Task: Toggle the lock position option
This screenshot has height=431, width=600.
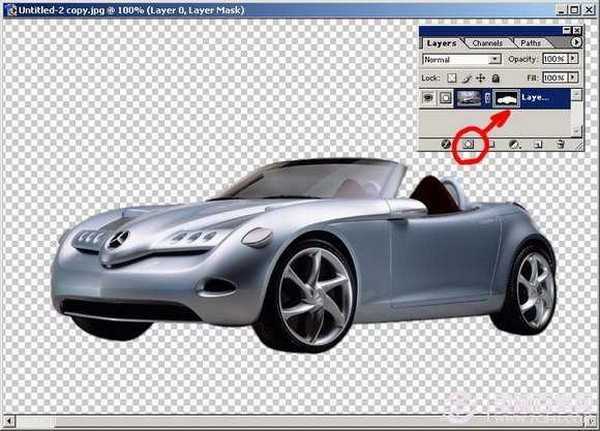Action: (483, 77)
